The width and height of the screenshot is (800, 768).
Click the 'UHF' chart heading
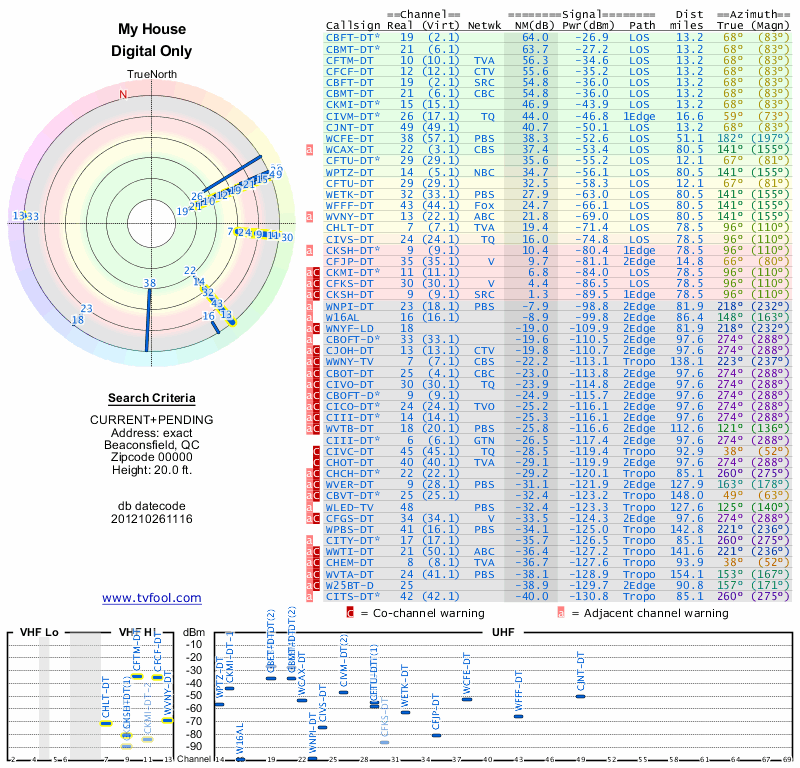503,633
